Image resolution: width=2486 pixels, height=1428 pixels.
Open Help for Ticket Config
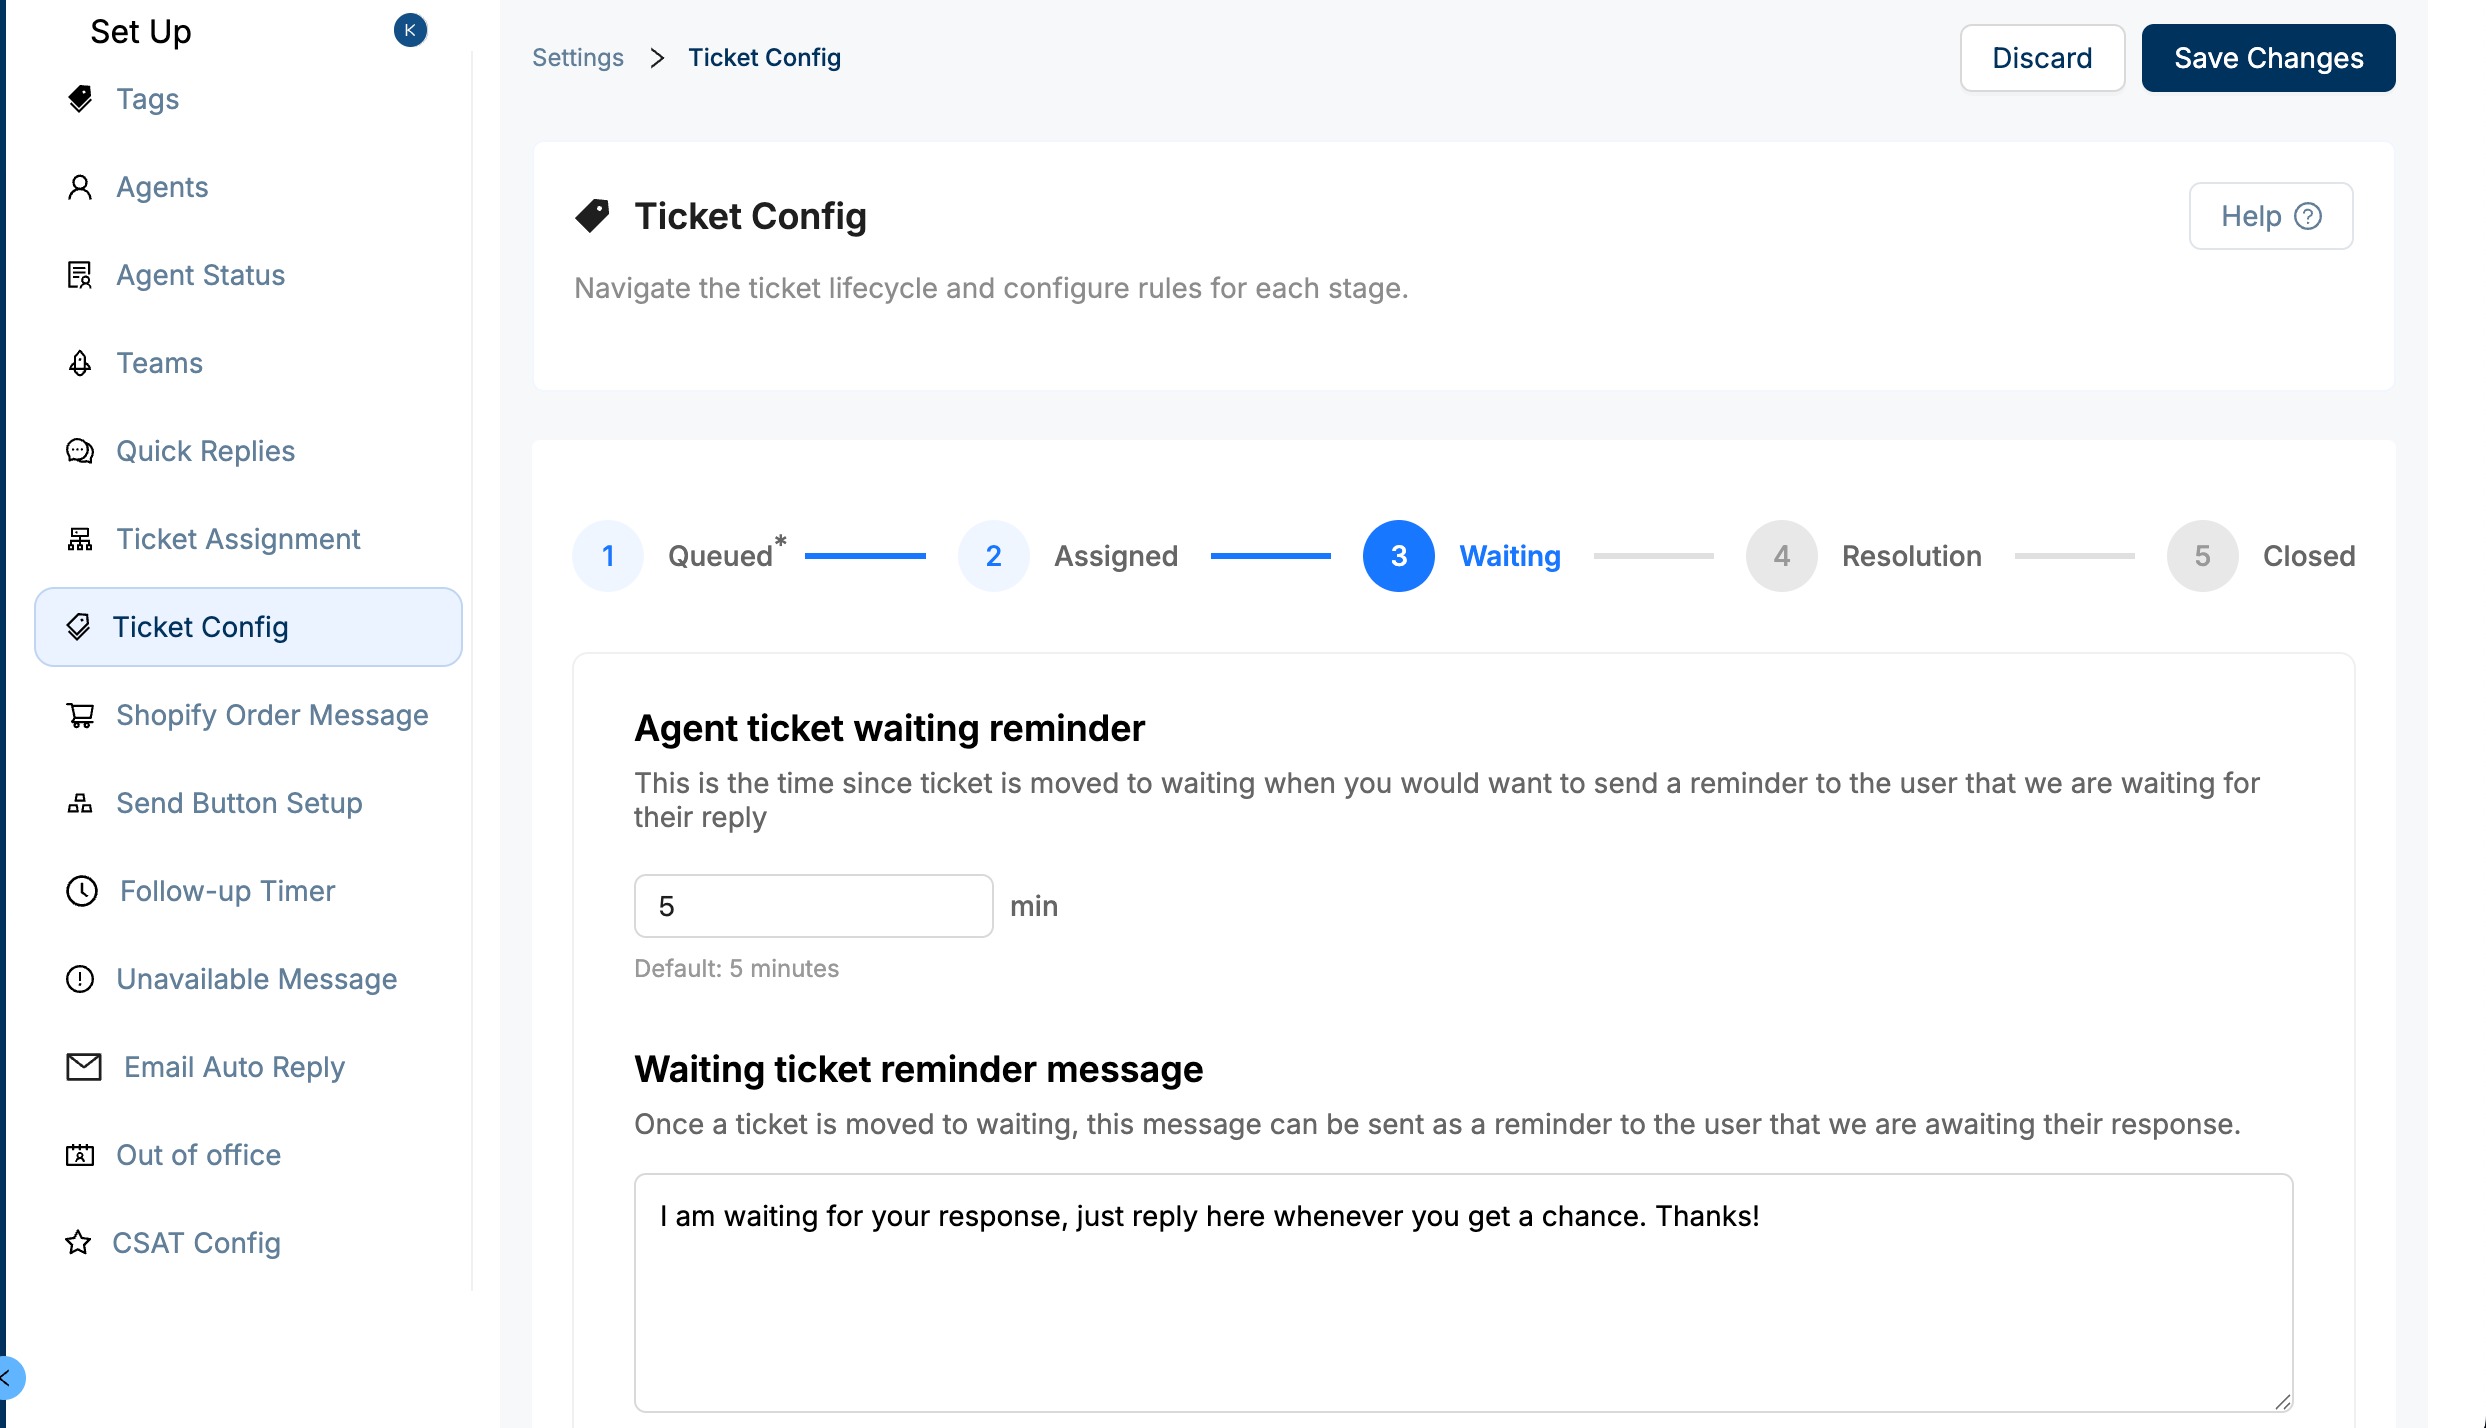point(2270,216)
